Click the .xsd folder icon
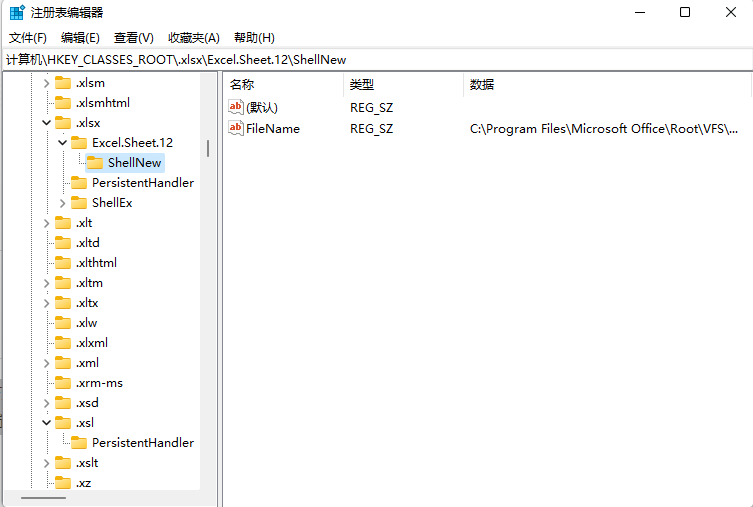753x507 pixels. (x=63, y=403)
